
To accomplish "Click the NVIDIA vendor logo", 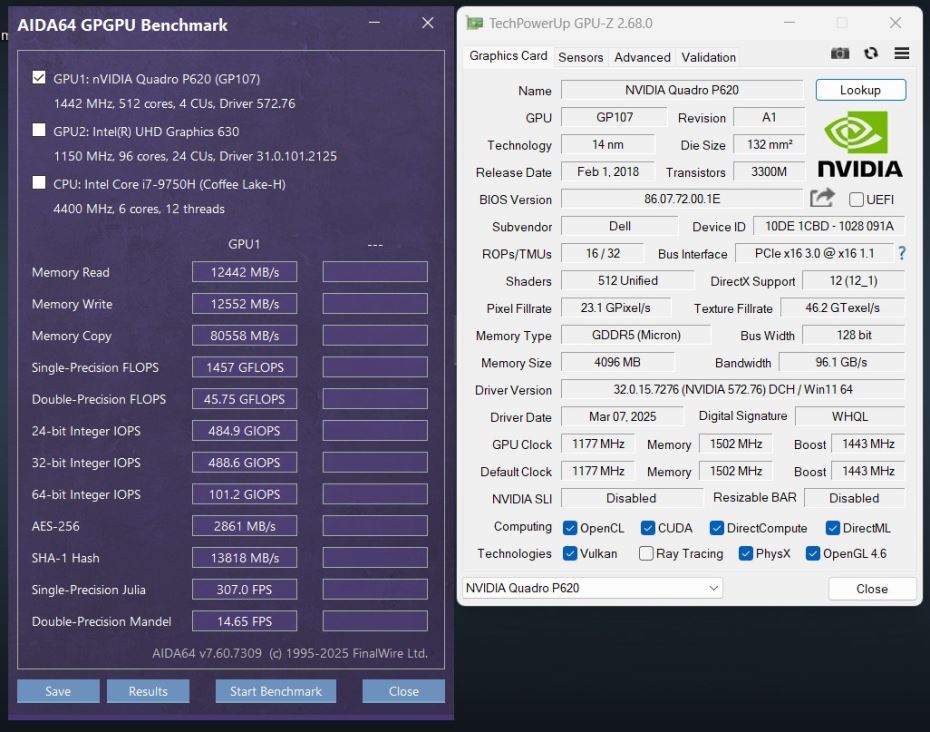I will (x=859, y=145).
